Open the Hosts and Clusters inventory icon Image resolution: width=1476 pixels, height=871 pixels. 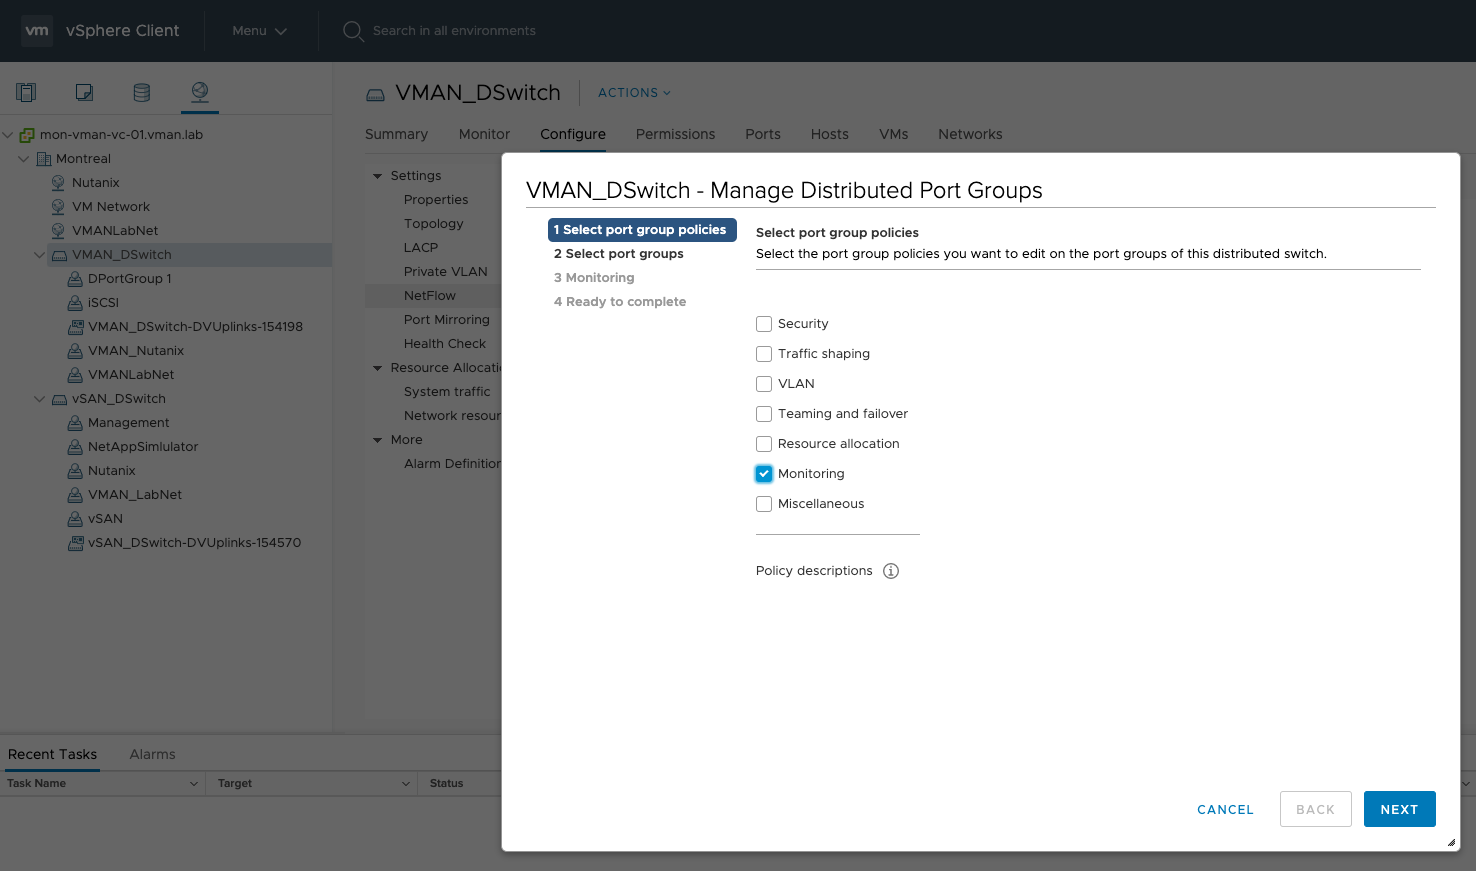coord(26,93)
